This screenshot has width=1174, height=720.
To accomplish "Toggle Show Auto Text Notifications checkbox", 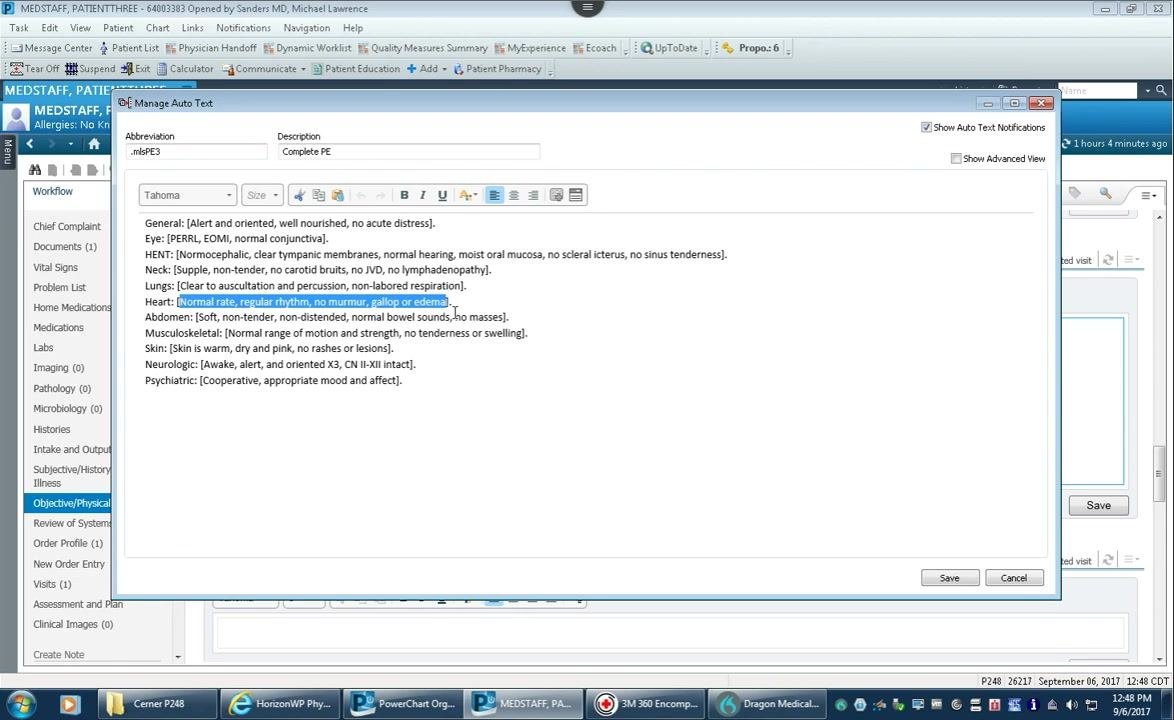I will click(x=926, y=127).
